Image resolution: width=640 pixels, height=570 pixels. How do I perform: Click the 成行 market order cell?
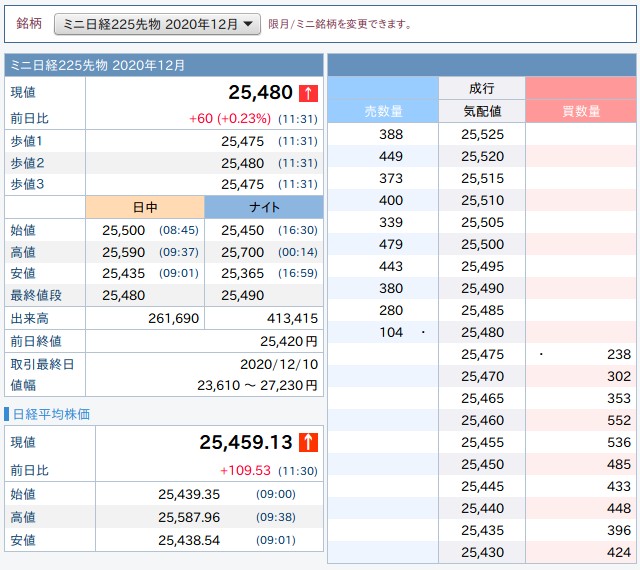[x=481, y=88]
